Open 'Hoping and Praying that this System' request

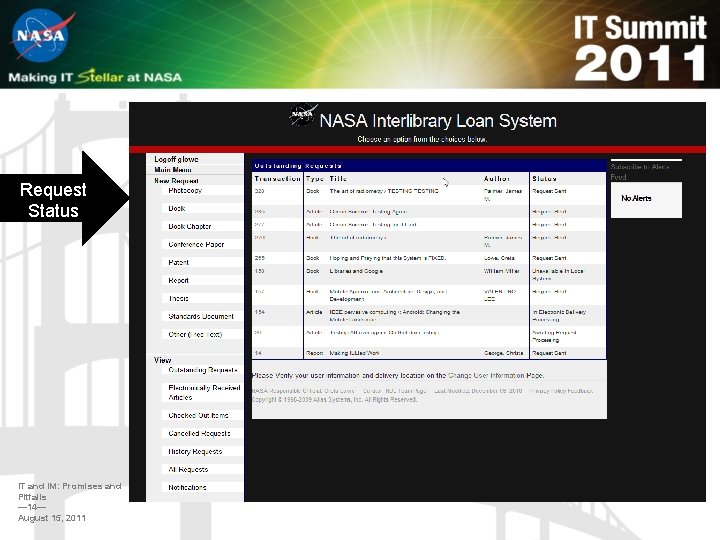(x=388, y=258)
